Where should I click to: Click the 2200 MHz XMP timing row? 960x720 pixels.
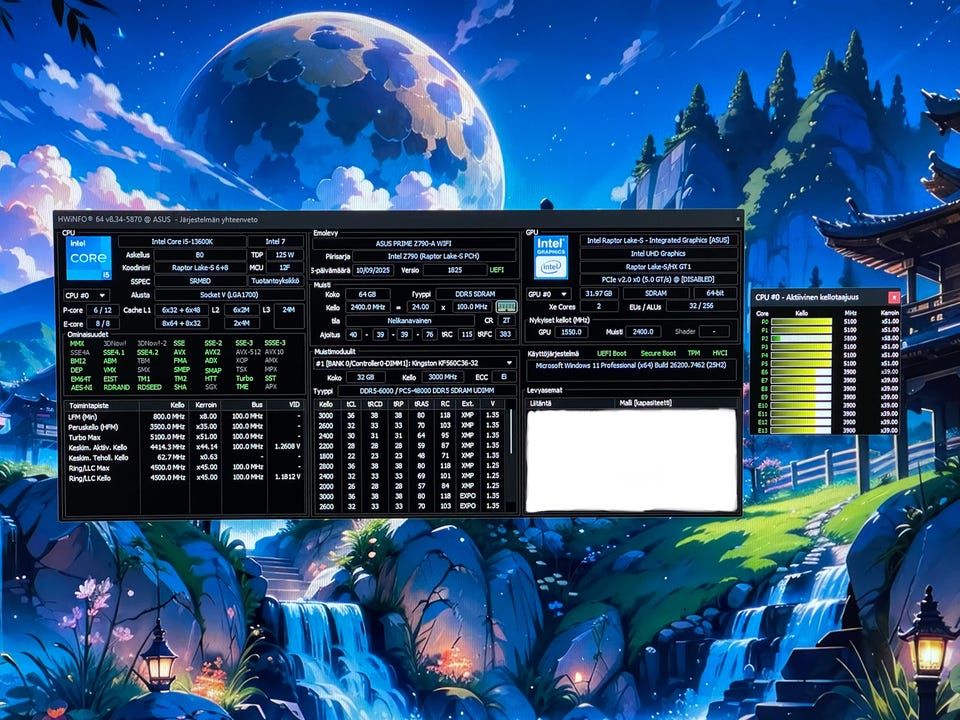[x=410, y=446]
